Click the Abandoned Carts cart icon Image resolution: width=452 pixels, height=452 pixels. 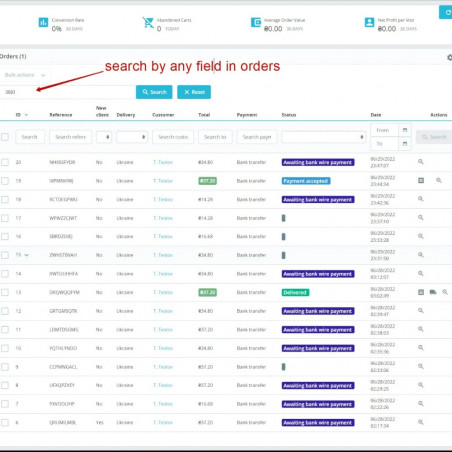click(148, 23)
